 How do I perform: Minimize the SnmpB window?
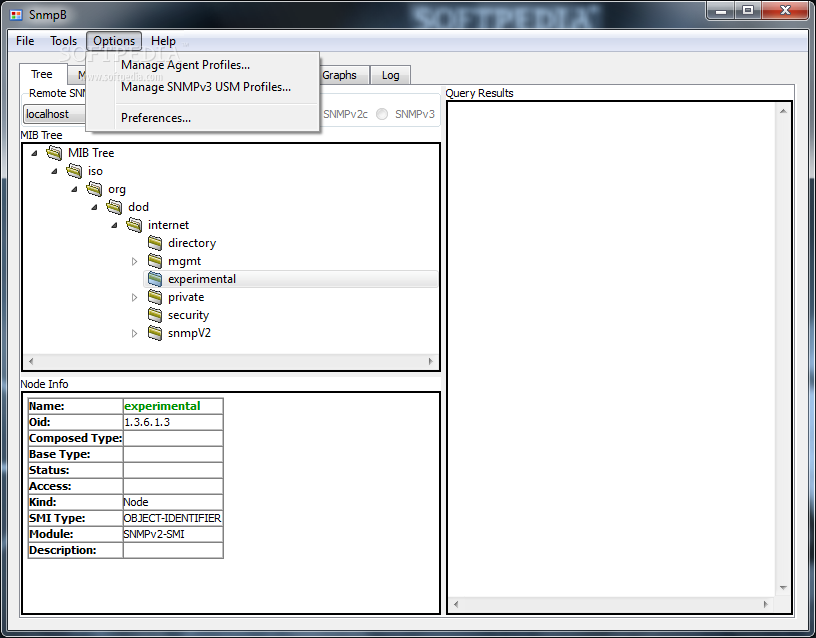click(721, 10)
